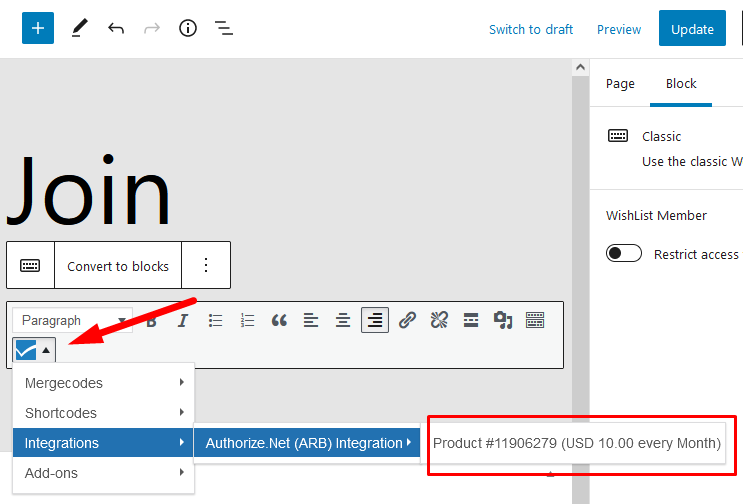Viewport: 743px width, 504px height.
Task: Open the three-dot block options menu
Action: (x=206, y=265)
